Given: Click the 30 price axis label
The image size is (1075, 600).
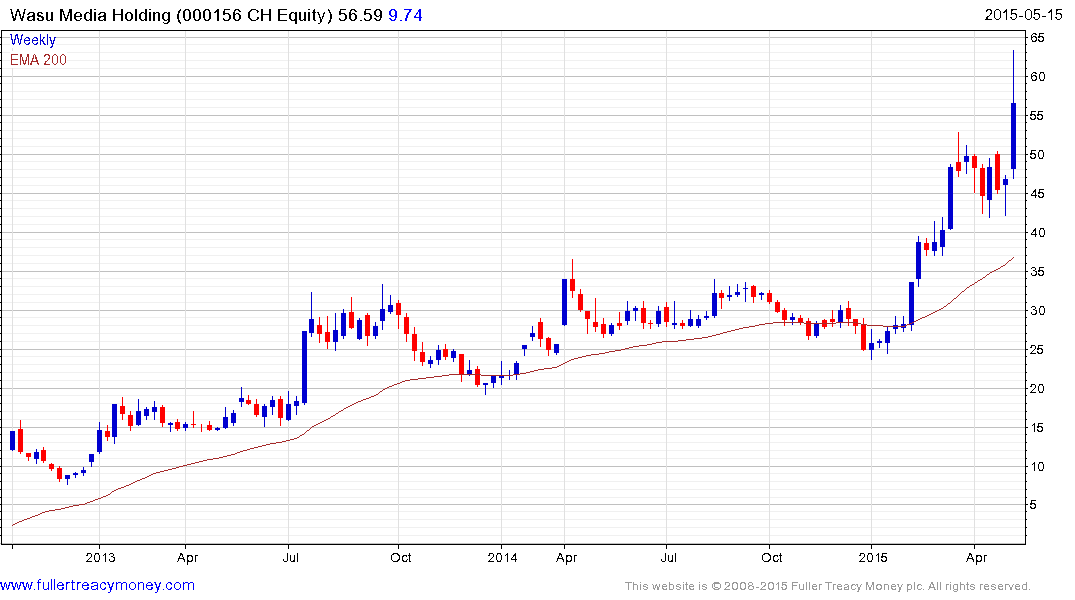Looking at the screenshot, I should click(x=1037, y=311).
